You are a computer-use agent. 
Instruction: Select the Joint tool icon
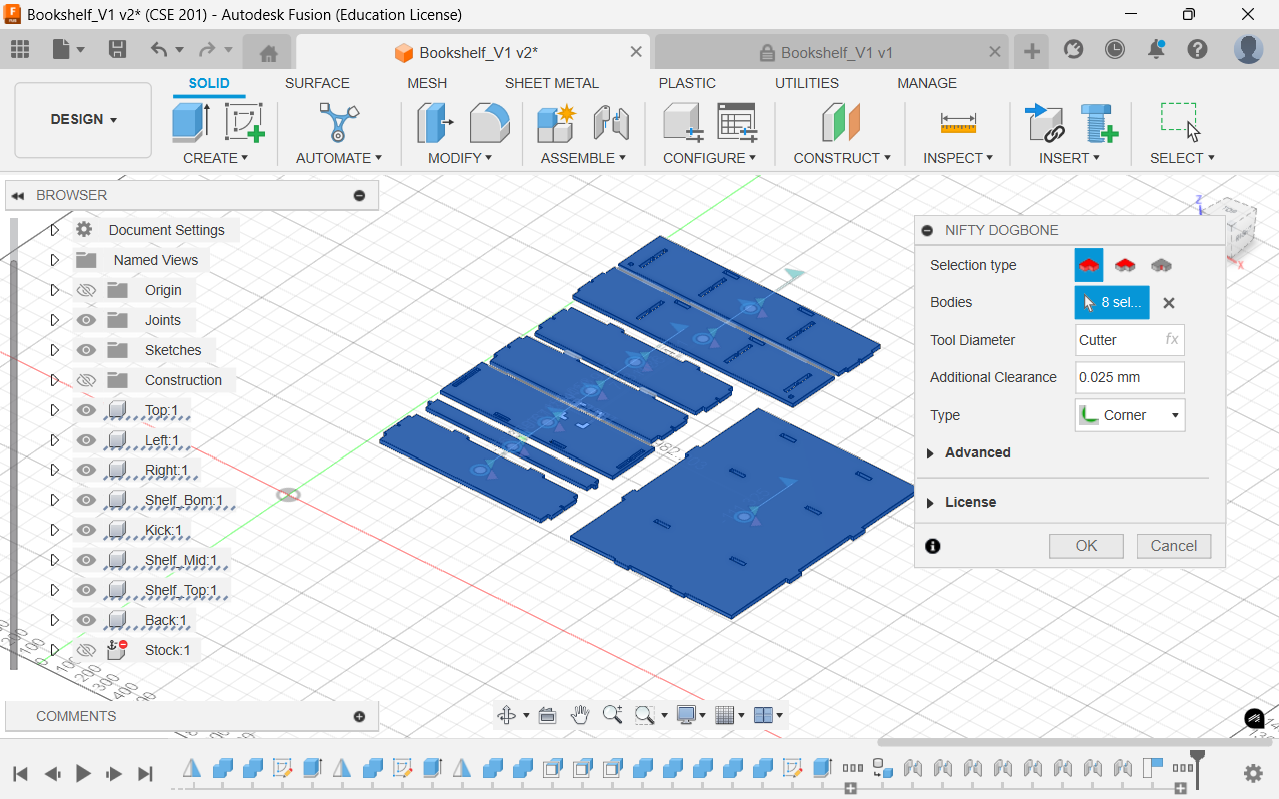coord(611,122)
